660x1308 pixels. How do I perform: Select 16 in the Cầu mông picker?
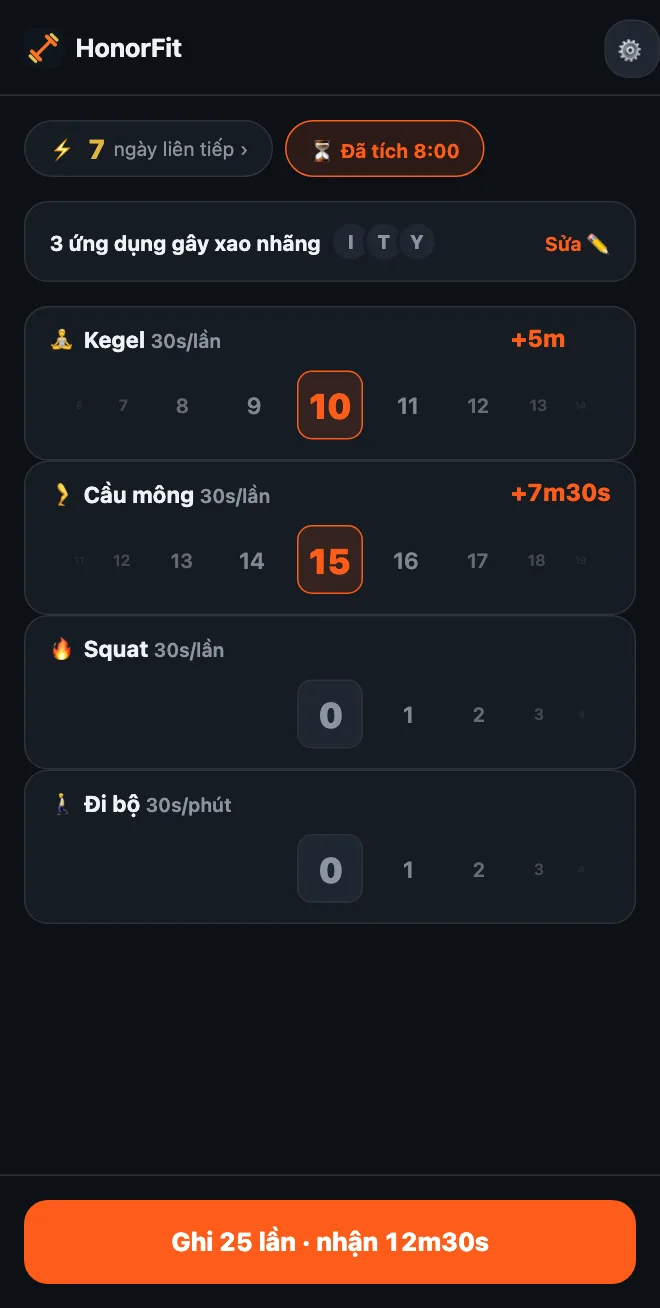405,561
